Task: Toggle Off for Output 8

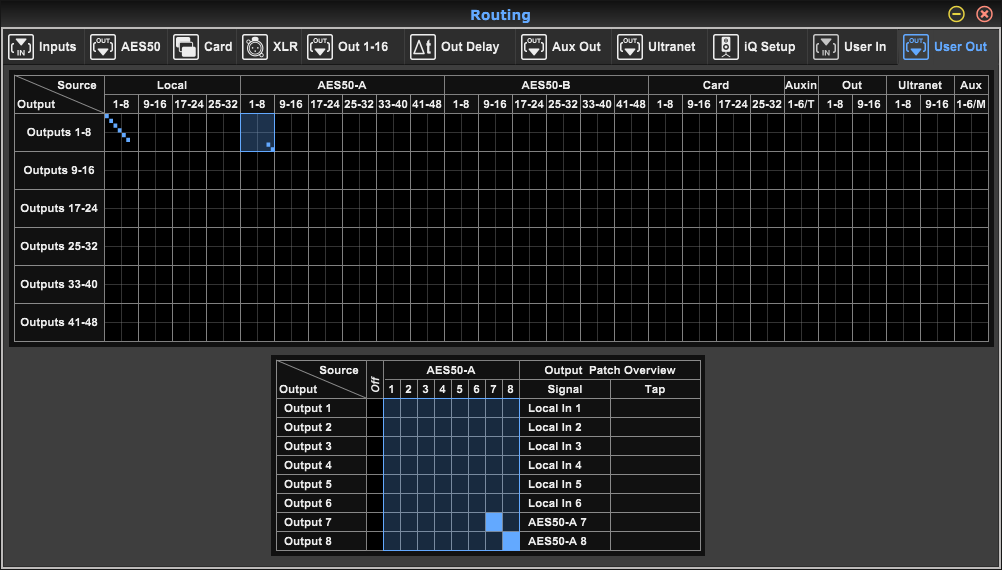Action: [374, 541]
